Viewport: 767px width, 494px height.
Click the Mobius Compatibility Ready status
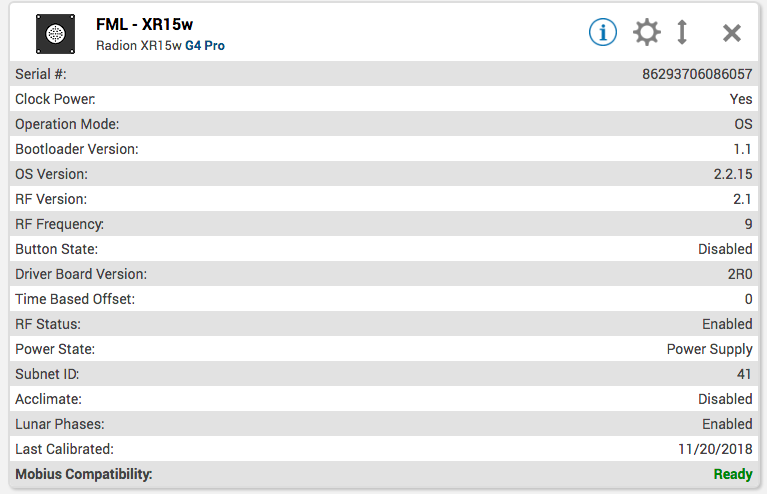(x=733, y=474)
